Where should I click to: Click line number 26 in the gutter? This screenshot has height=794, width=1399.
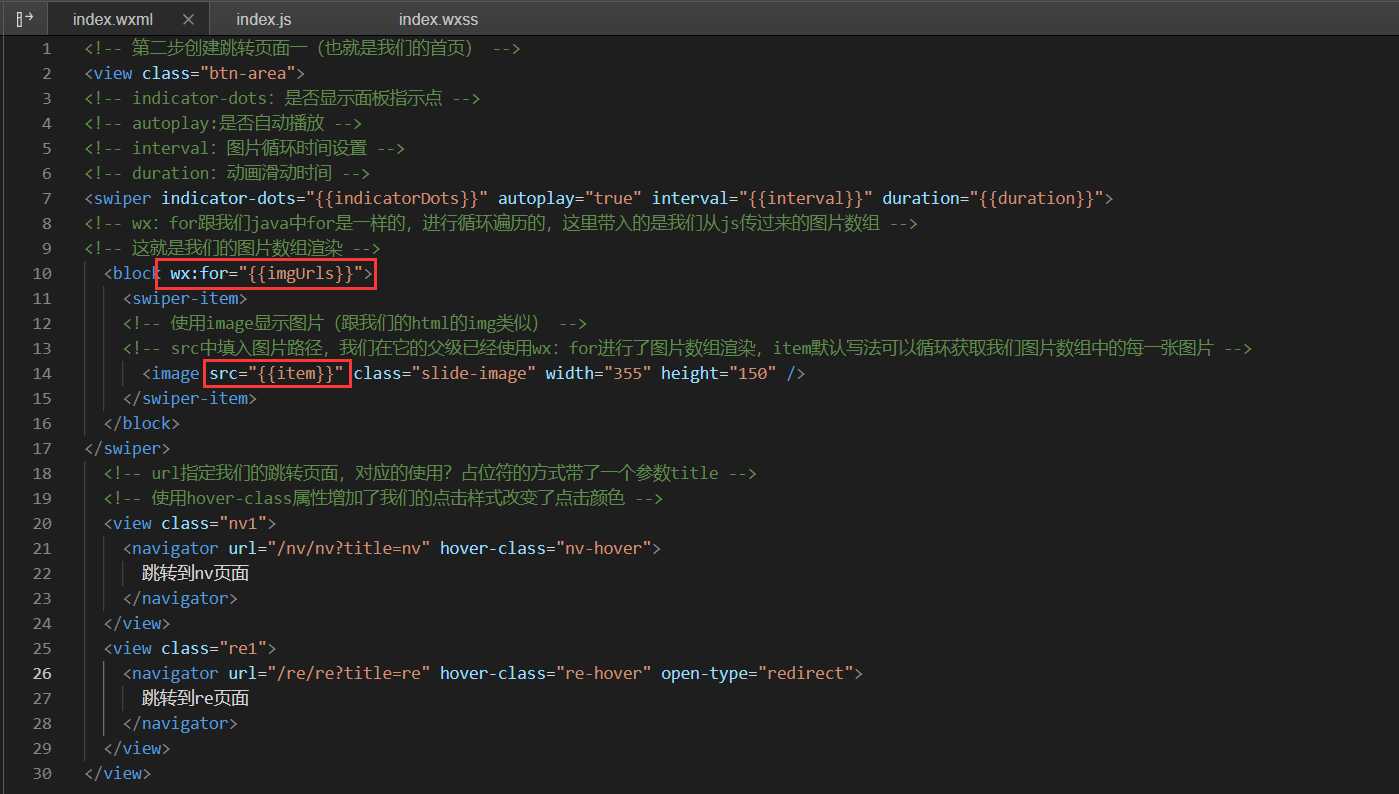tap(42, 673)
